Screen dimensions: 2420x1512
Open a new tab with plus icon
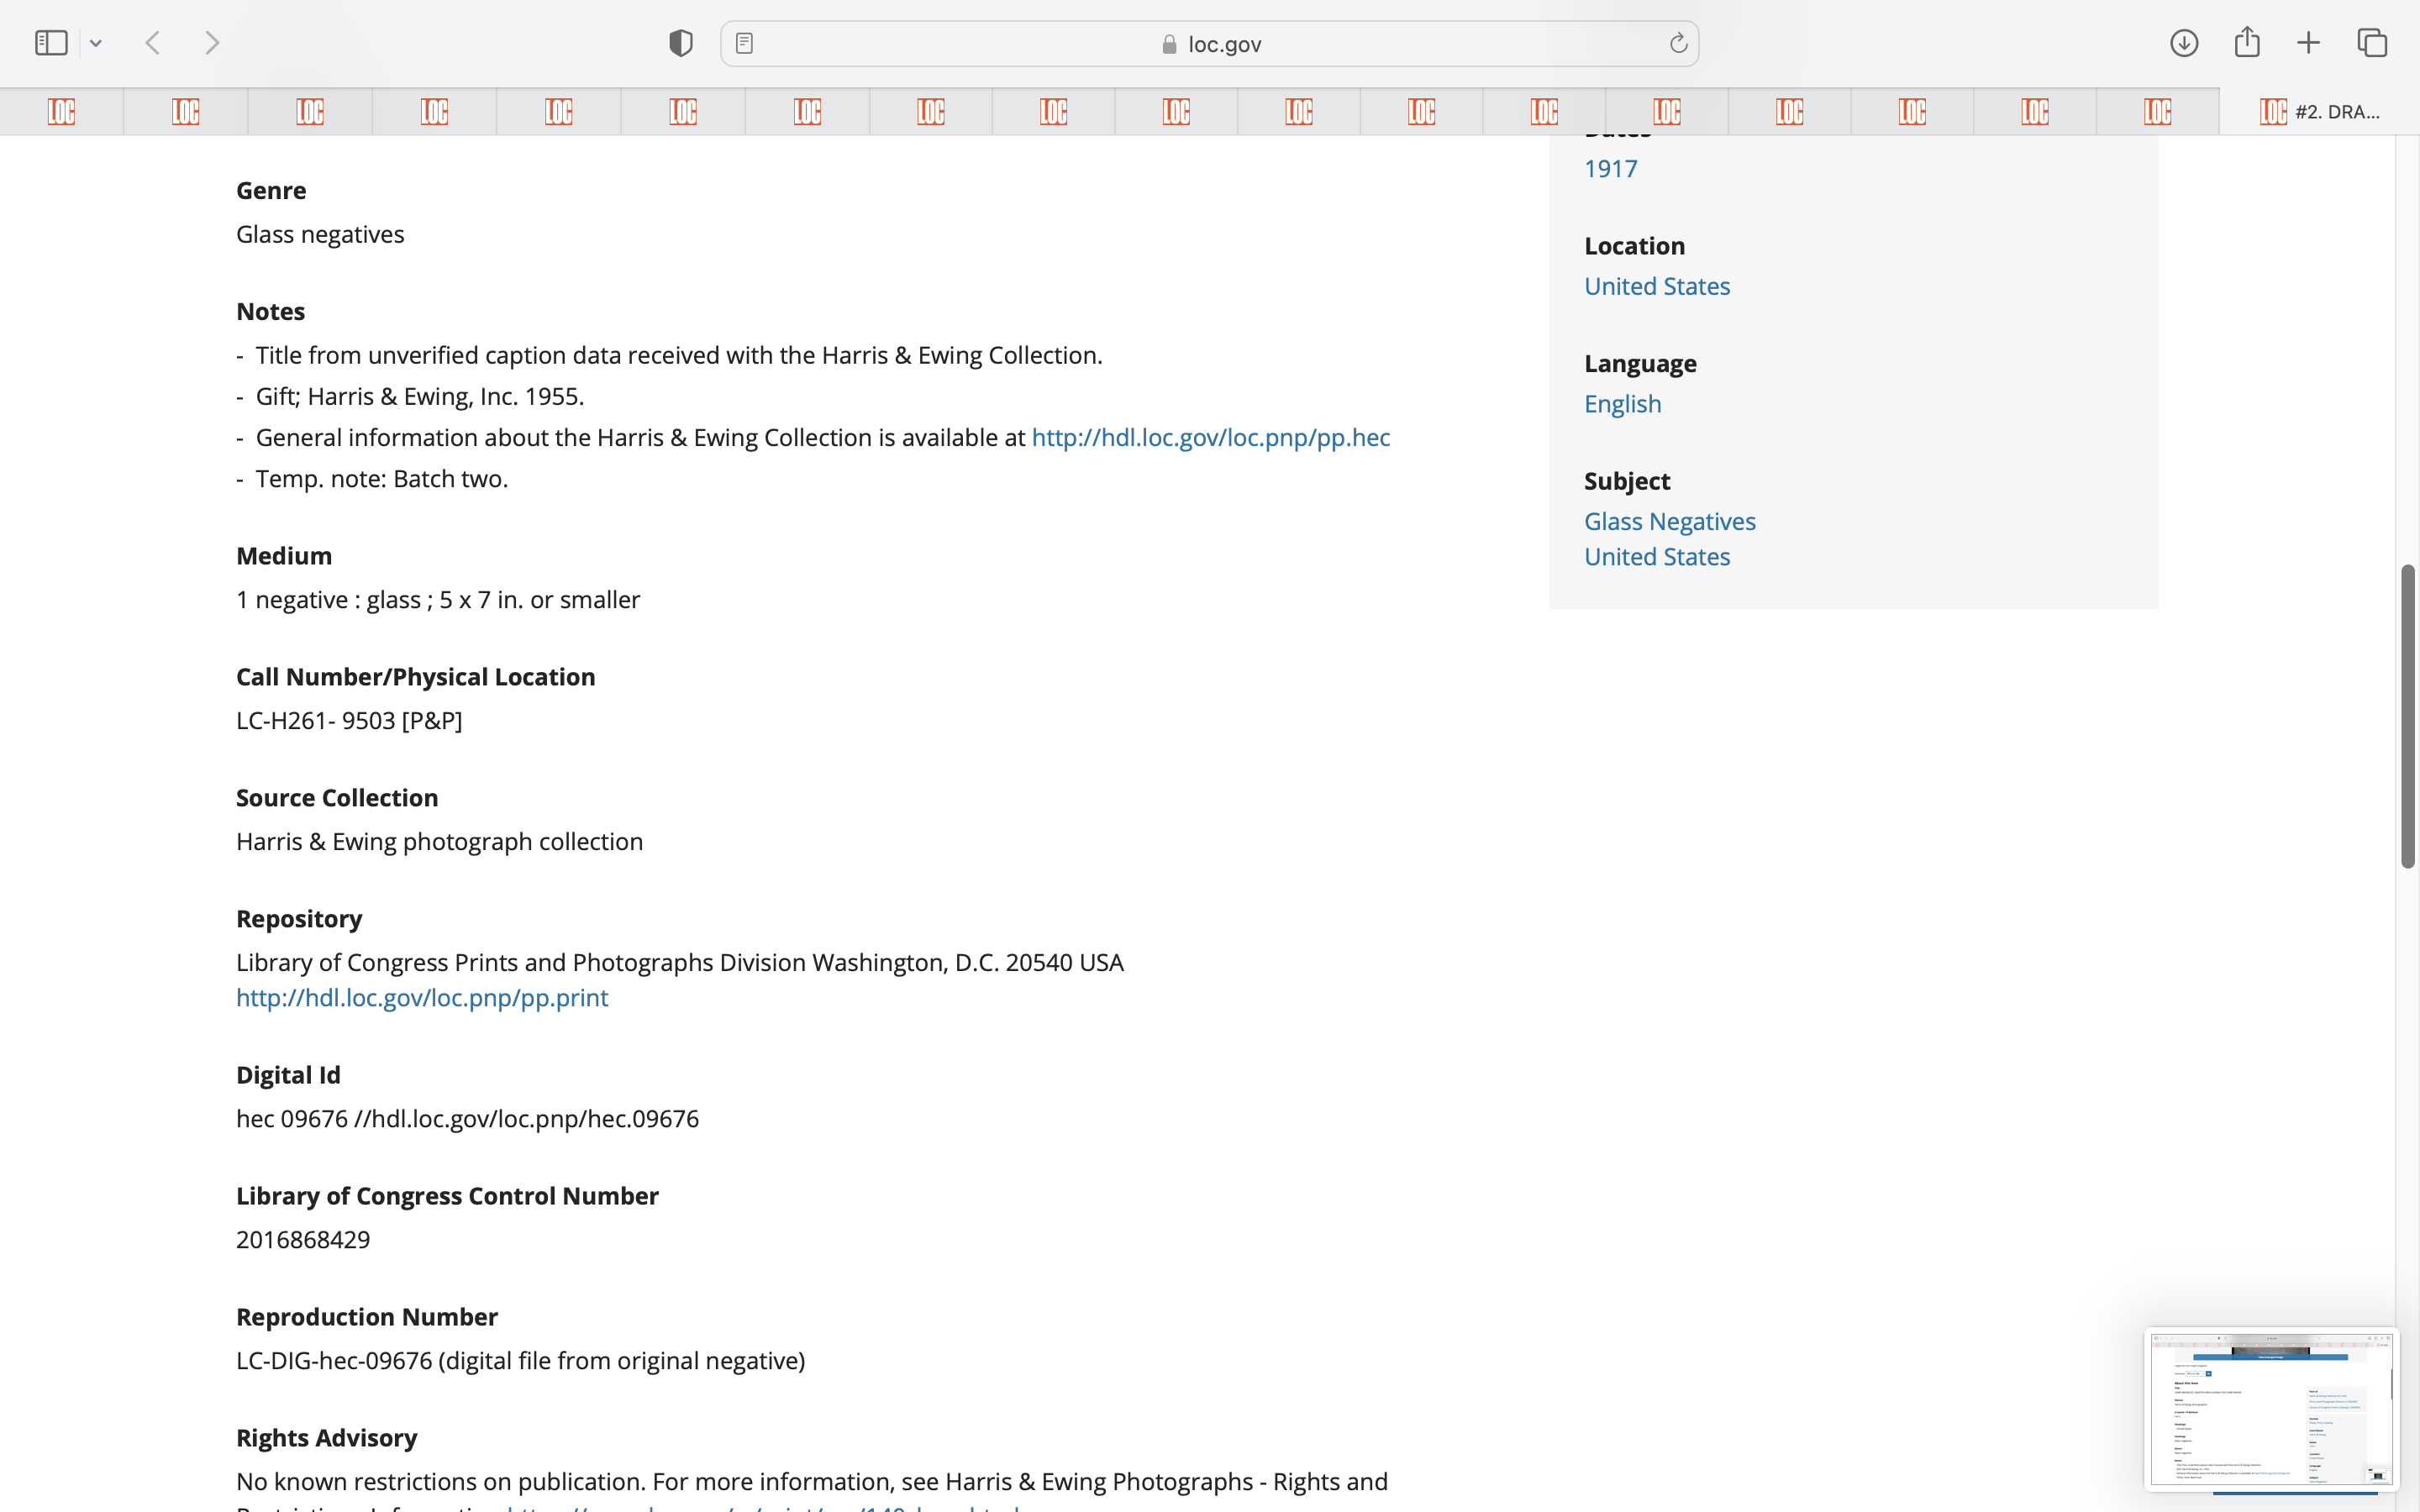(x=2308, y=43)
